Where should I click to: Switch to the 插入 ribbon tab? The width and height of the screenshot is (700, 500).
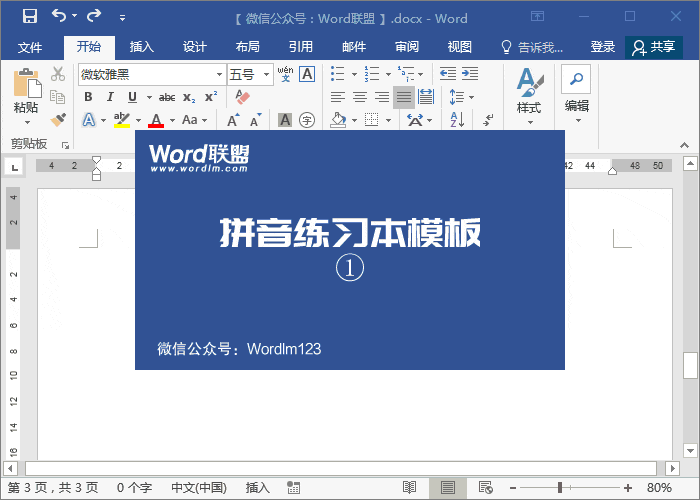click(x=142, y=47)
